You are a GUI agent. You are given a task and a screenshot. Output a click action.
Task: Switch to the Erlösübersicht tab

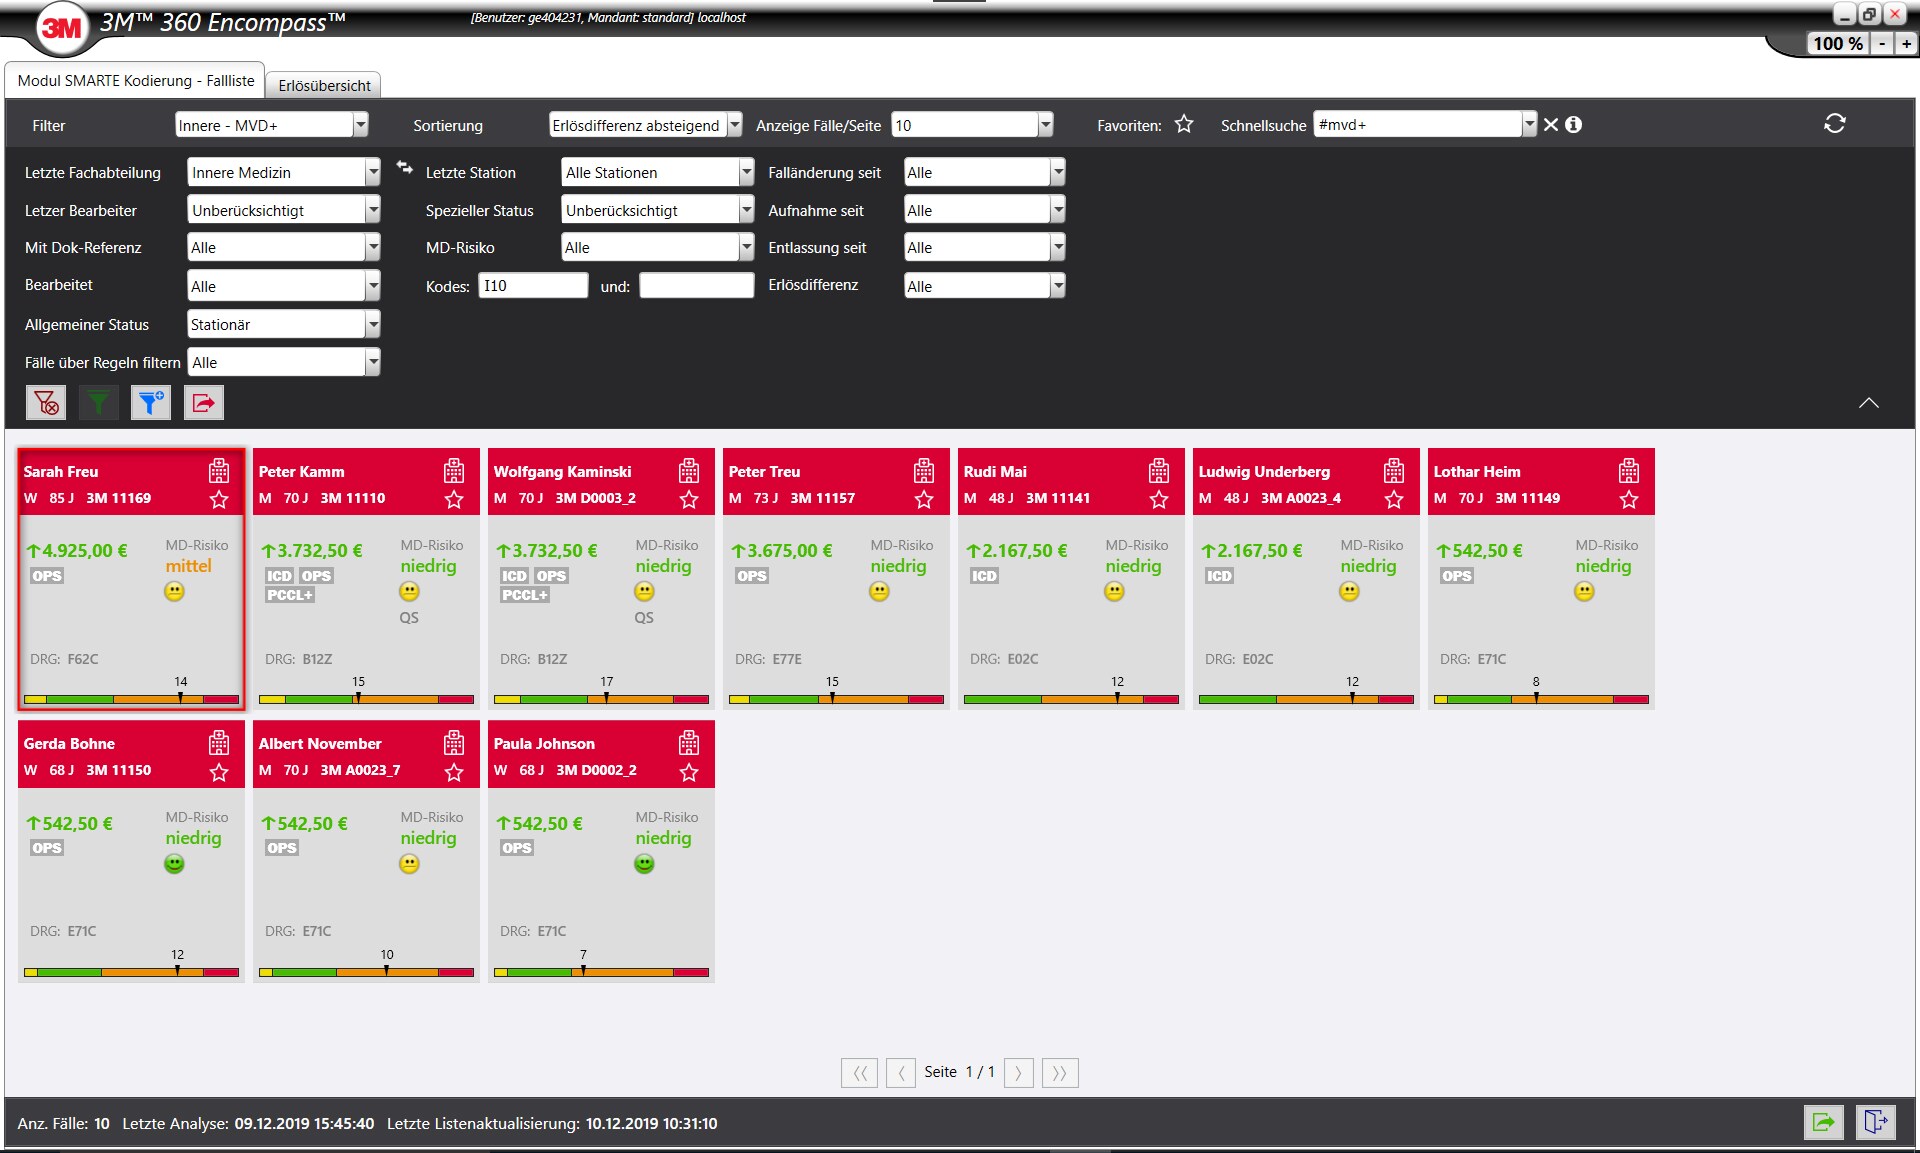click(324, 85)
